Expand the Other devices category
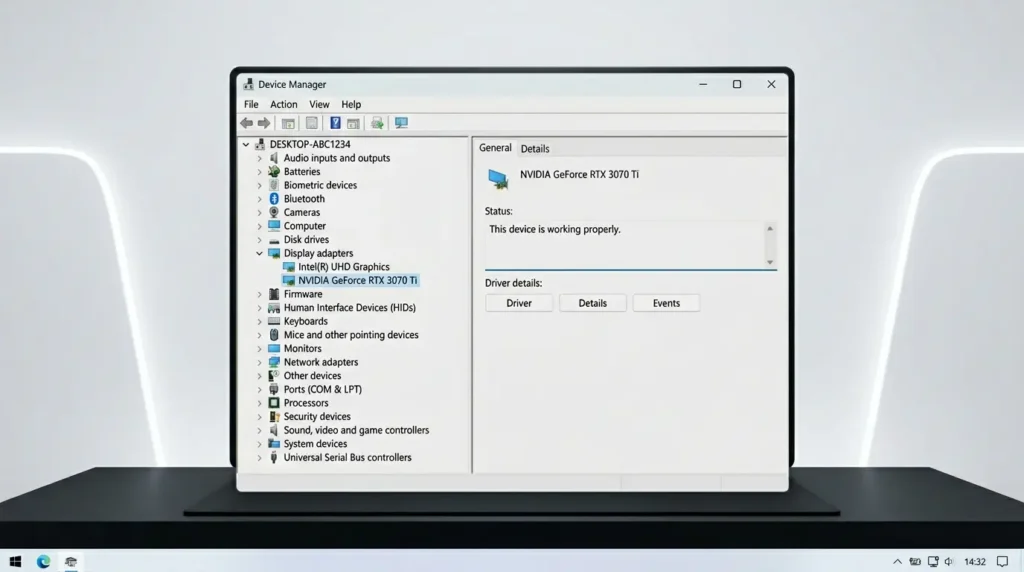The image size is (1024, 572). pos(259,376)
